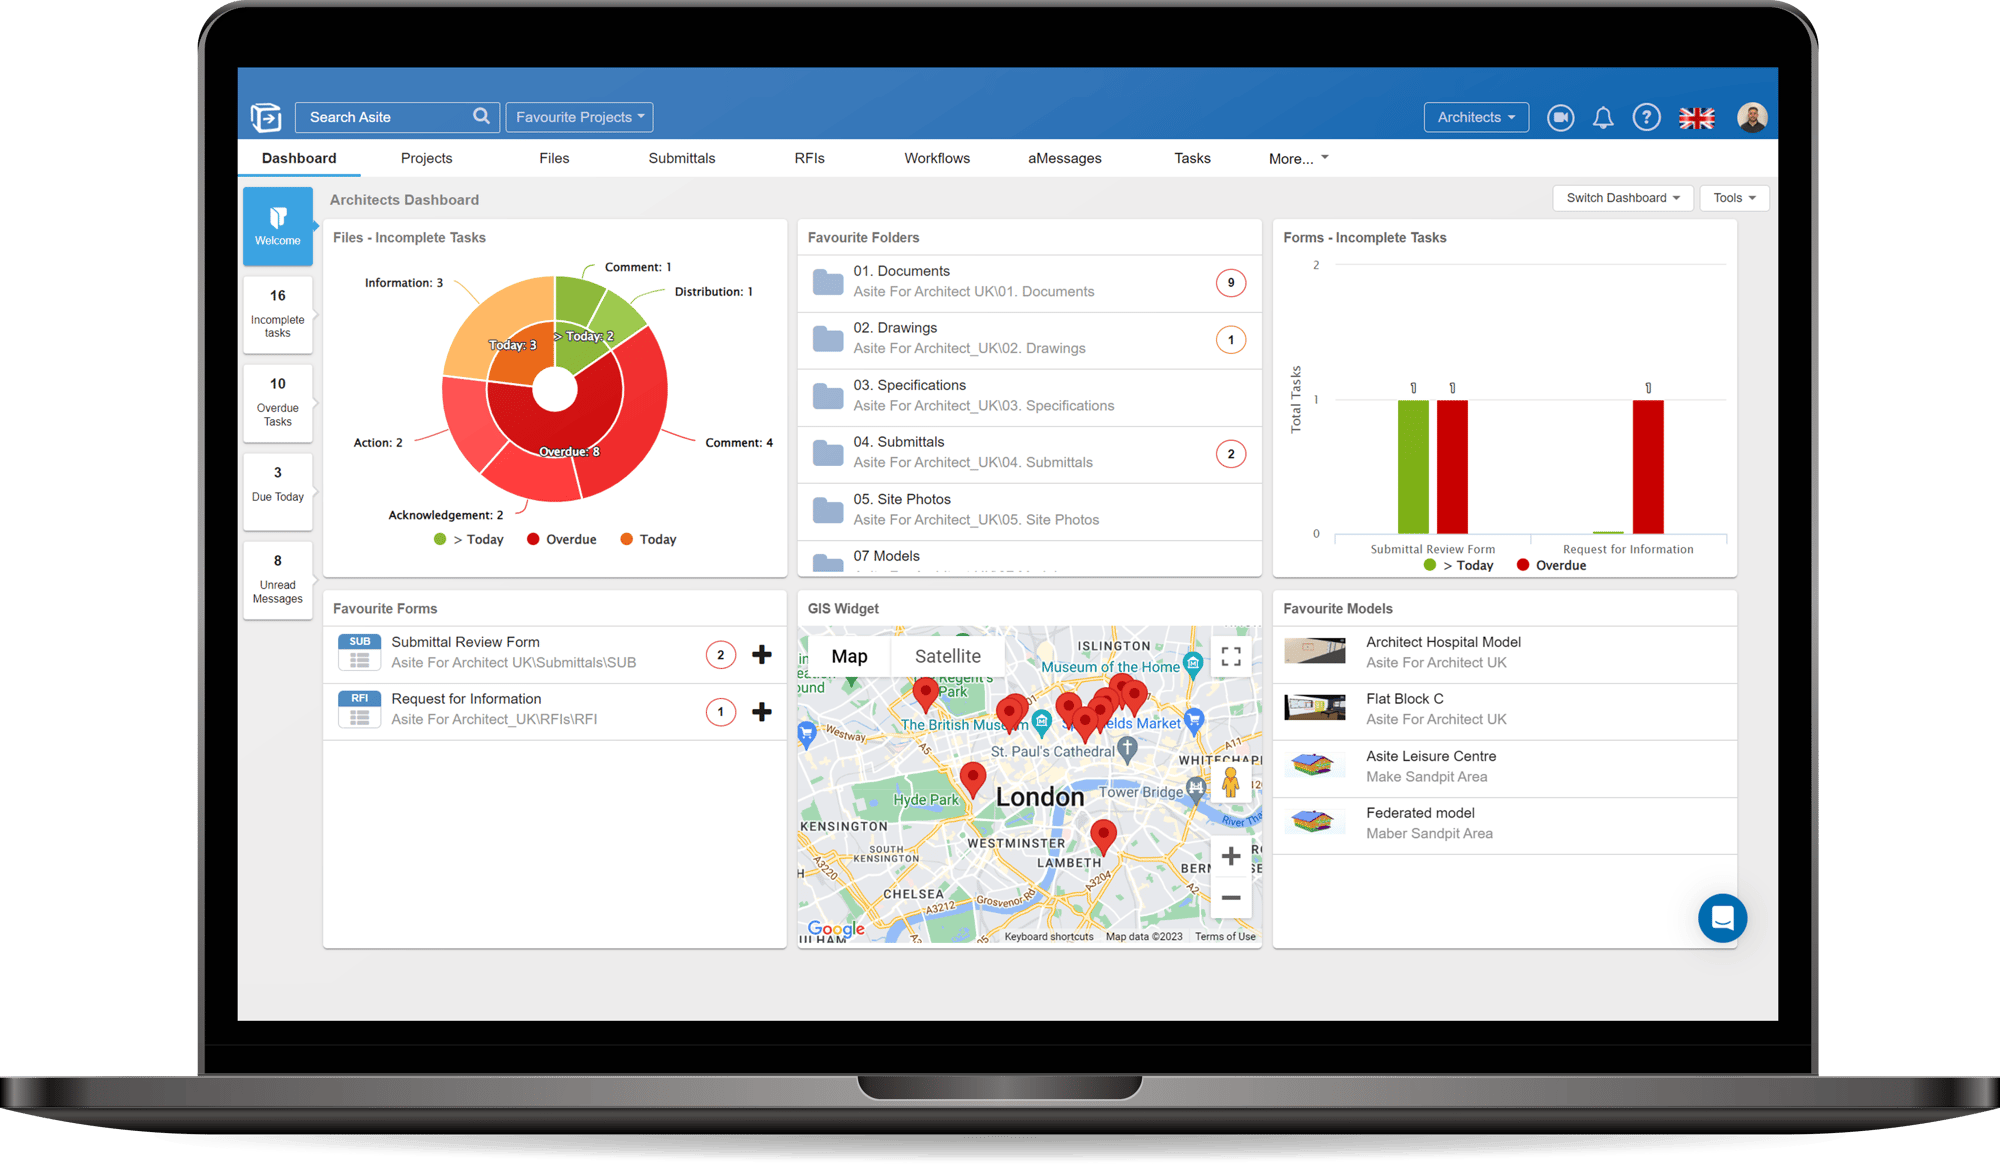Toggle fullscreen on the GIS map
The height and width of the screenshot is (1164, 2000).
click(x=1231, y=657)
